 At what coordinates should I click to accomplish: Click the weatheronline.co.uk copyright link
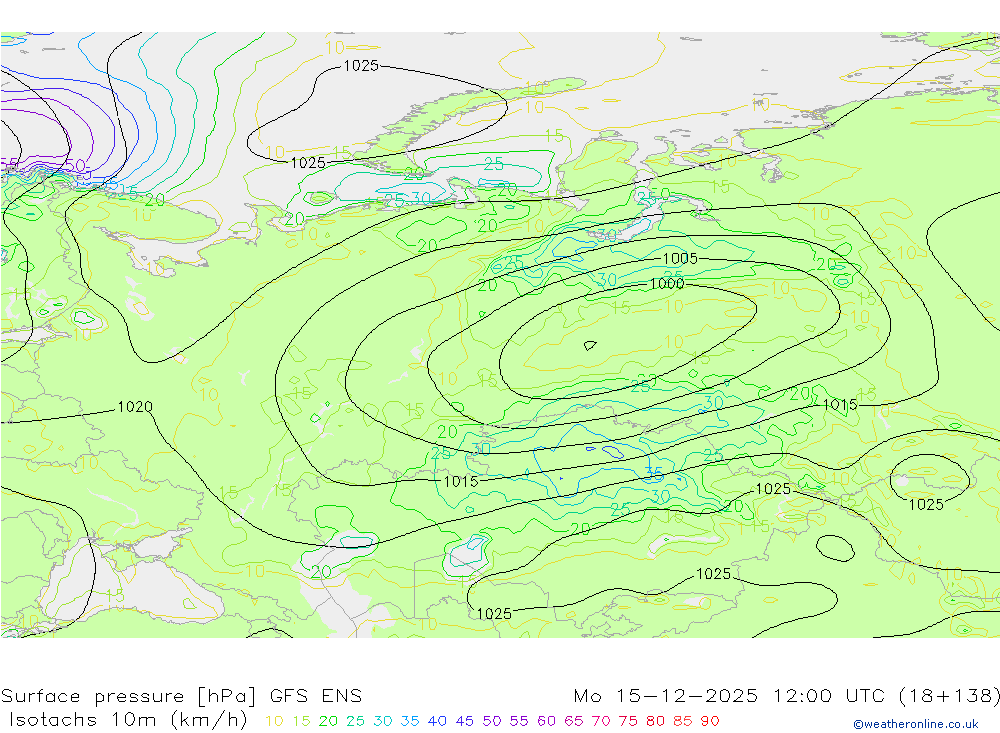(916, 724)
